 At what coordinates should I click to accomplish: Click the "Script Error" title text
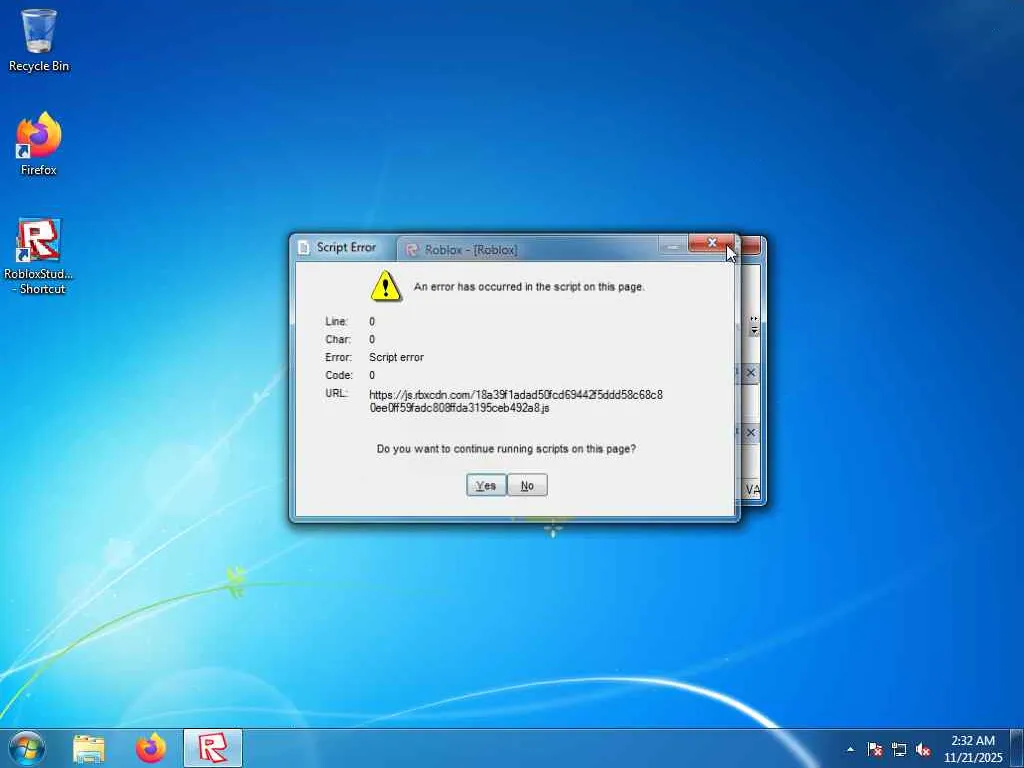click(346, 248)
